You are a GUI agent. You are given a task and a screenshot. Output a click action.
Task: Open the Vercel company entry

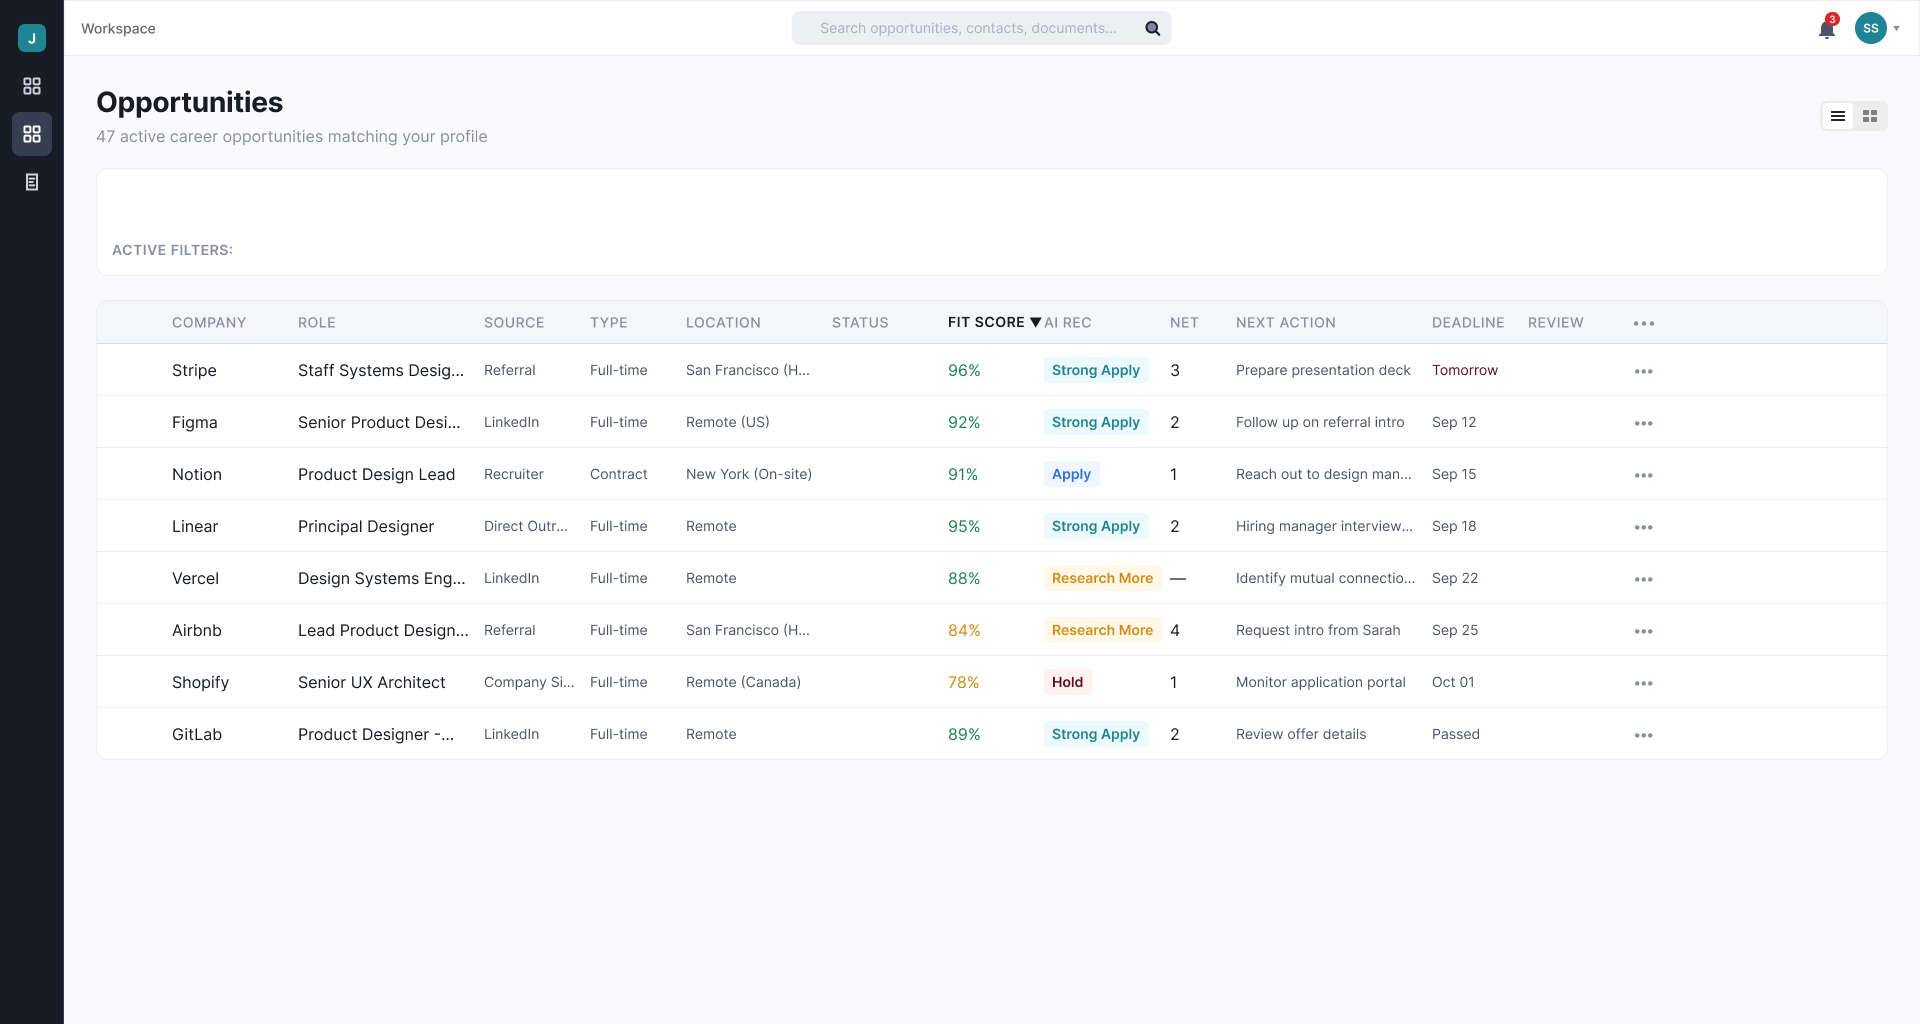(x=195, y=578)
